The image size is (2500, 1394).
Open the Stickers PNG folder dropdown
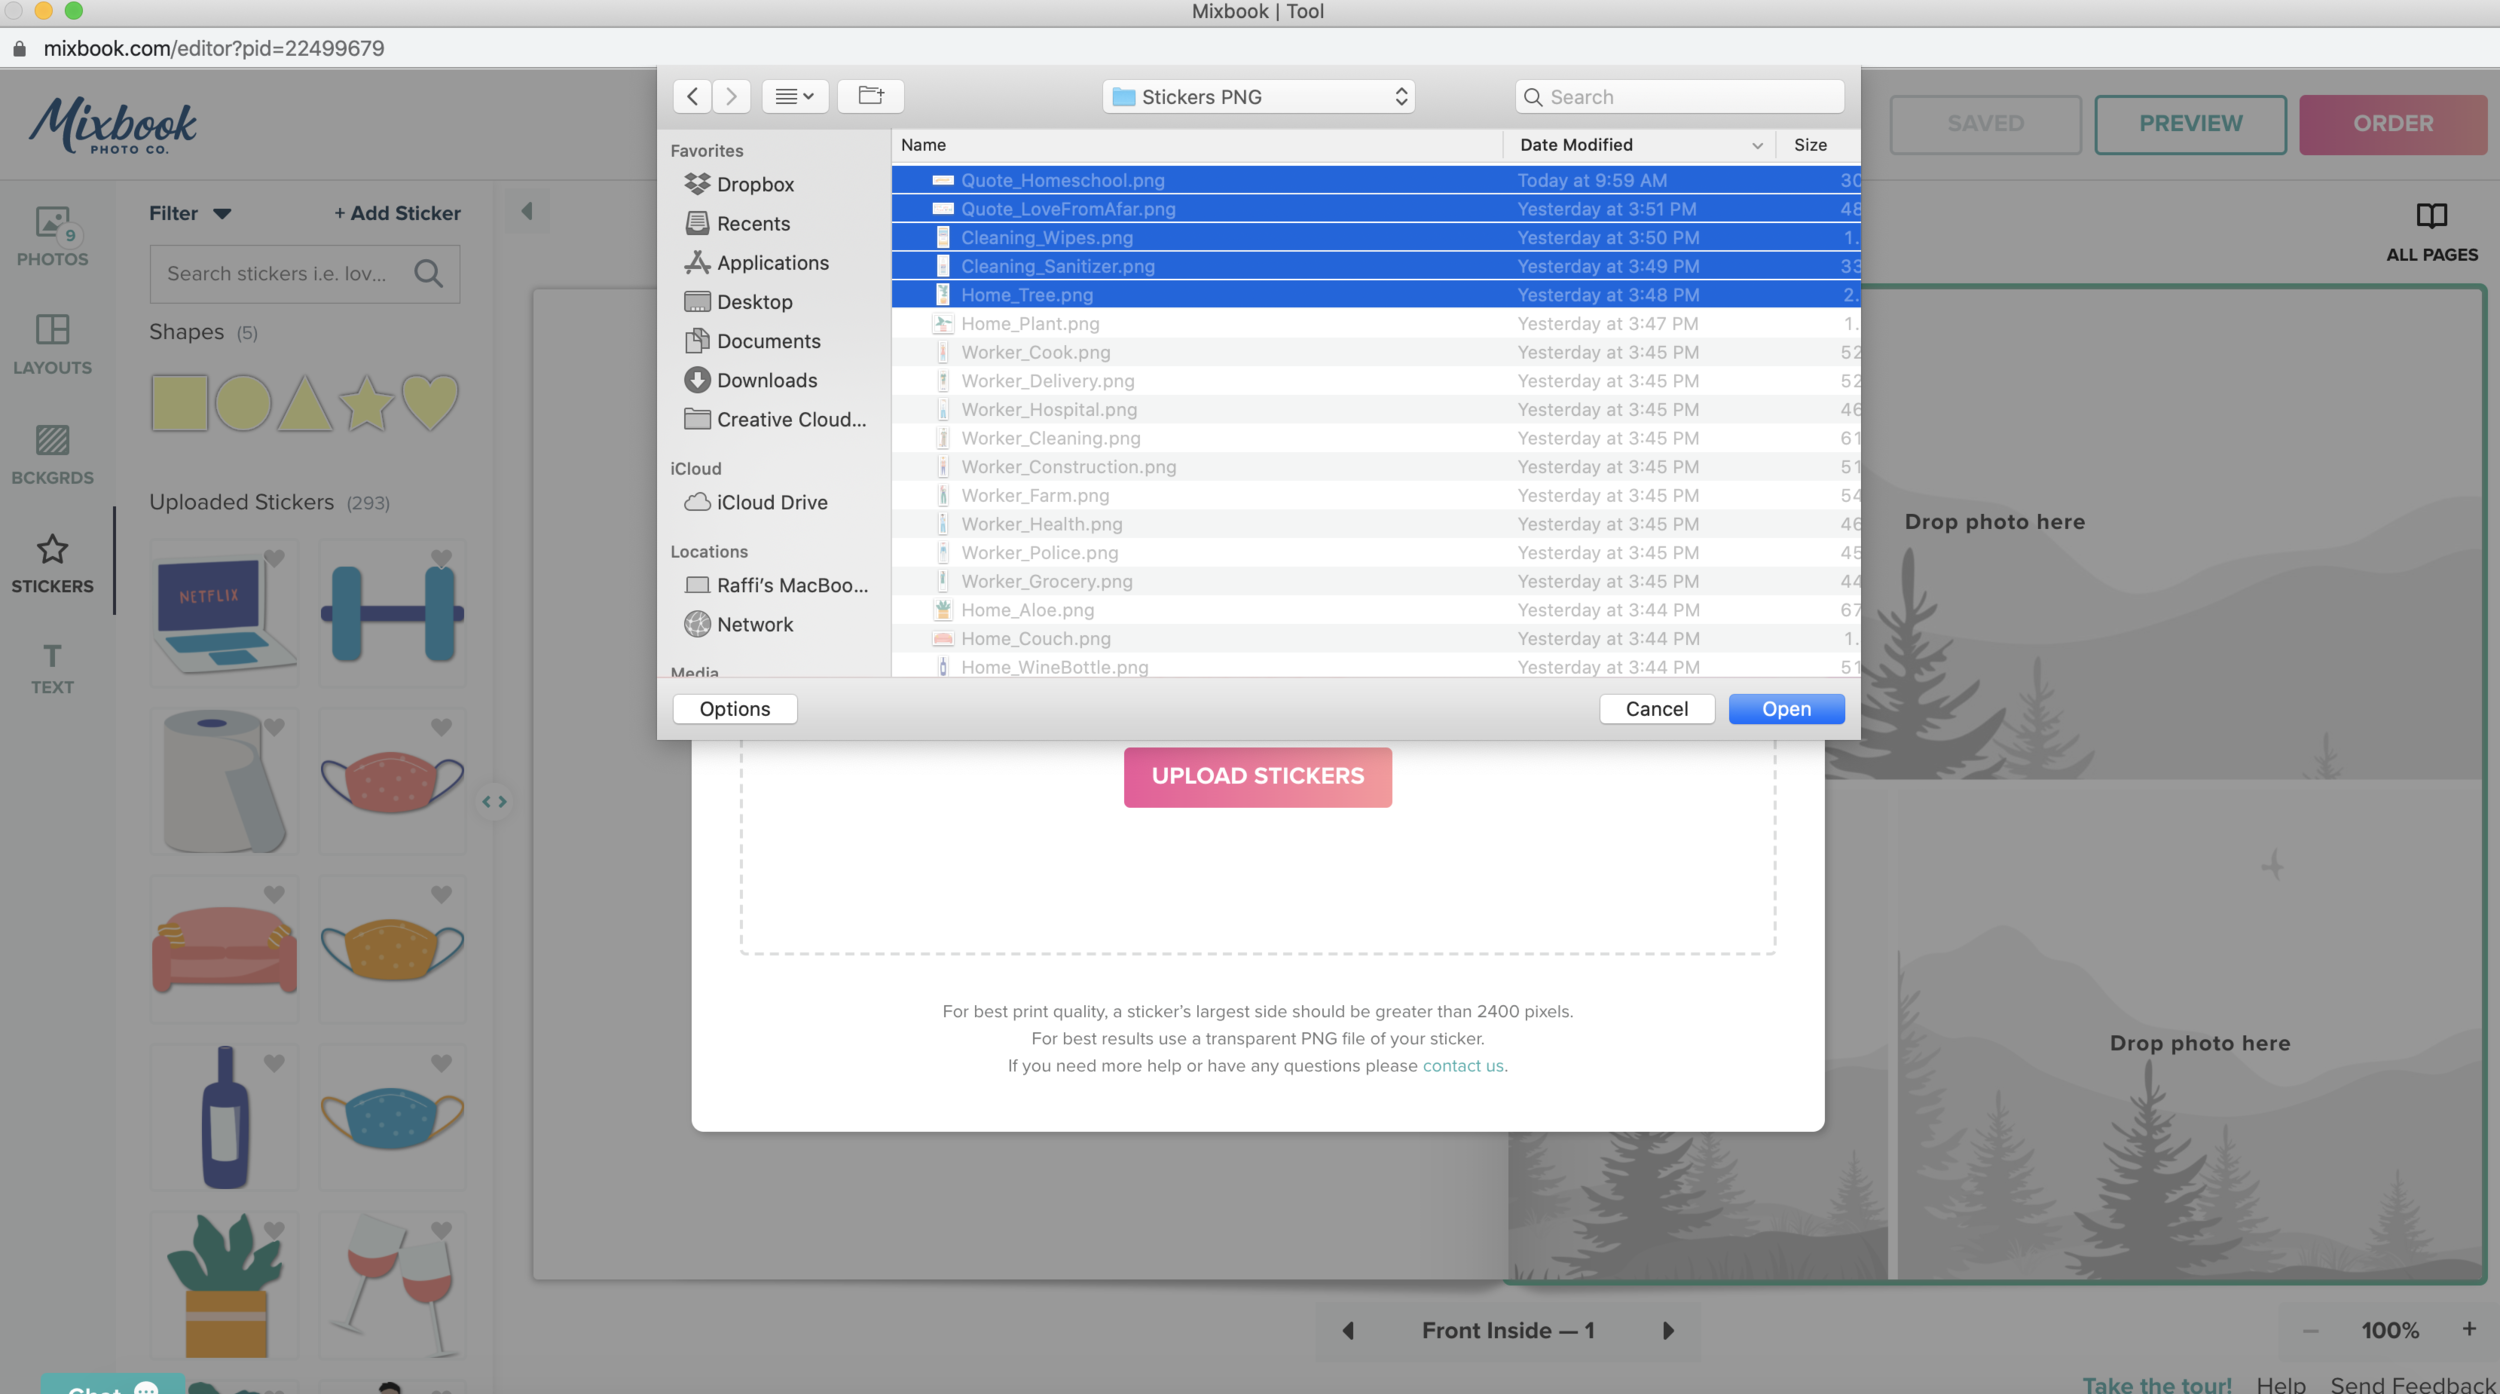point(1258,97)
